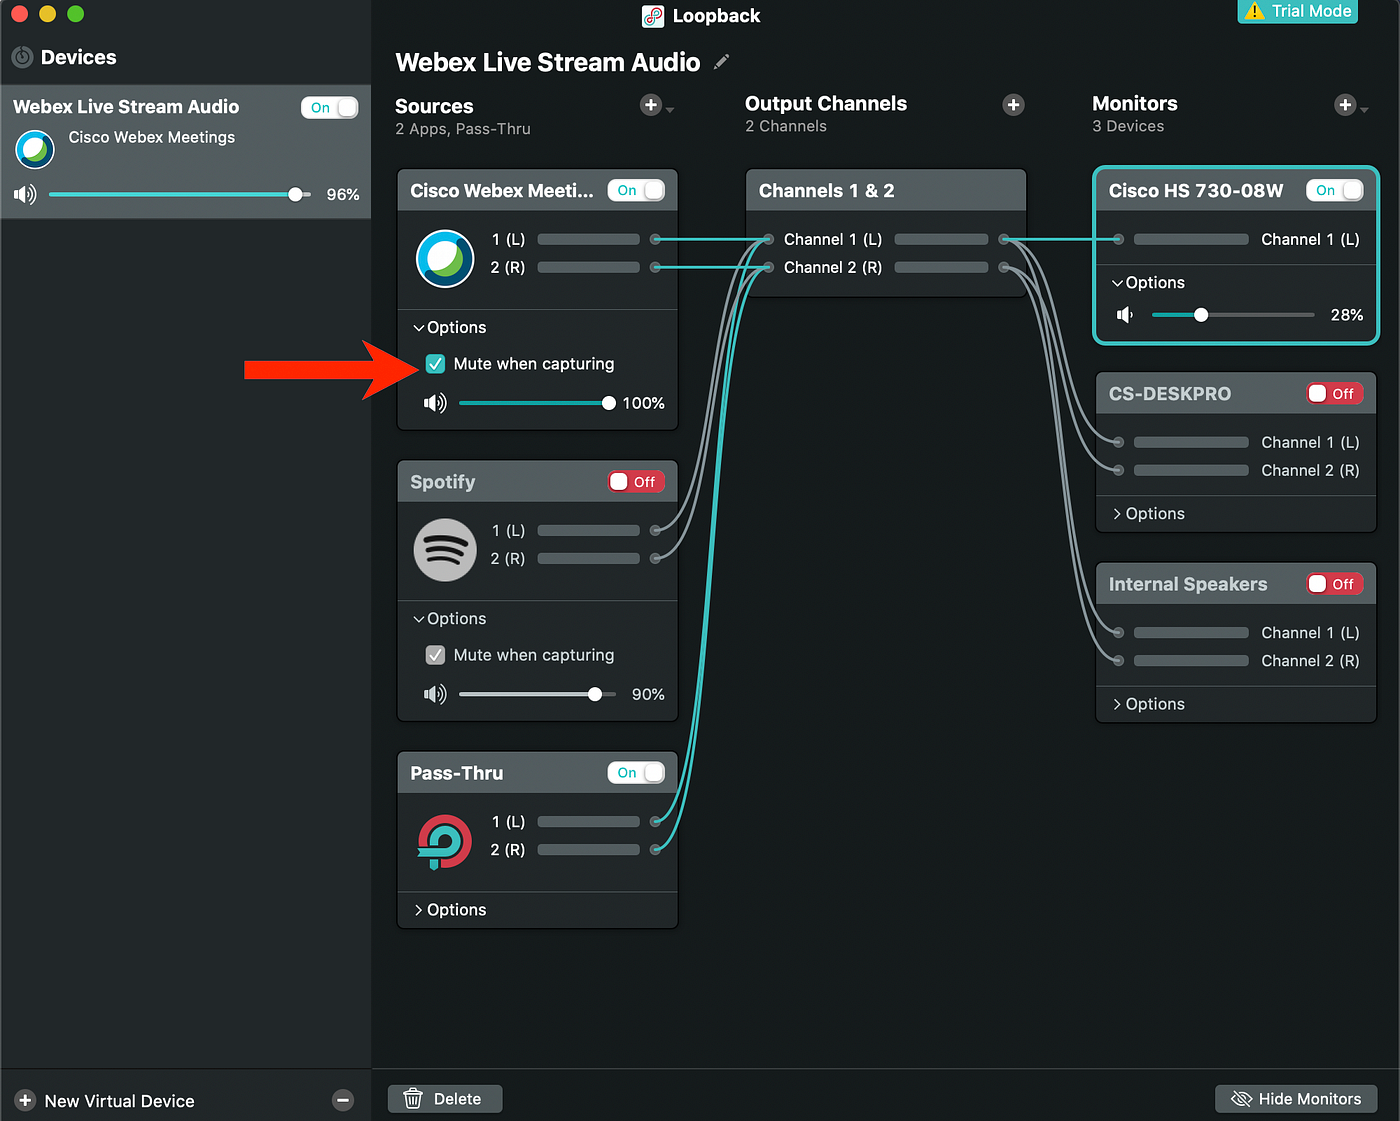
Task: Click input connector of Cisco HS 730-08W Channel 1 (L)
Action: [1118, 239]
